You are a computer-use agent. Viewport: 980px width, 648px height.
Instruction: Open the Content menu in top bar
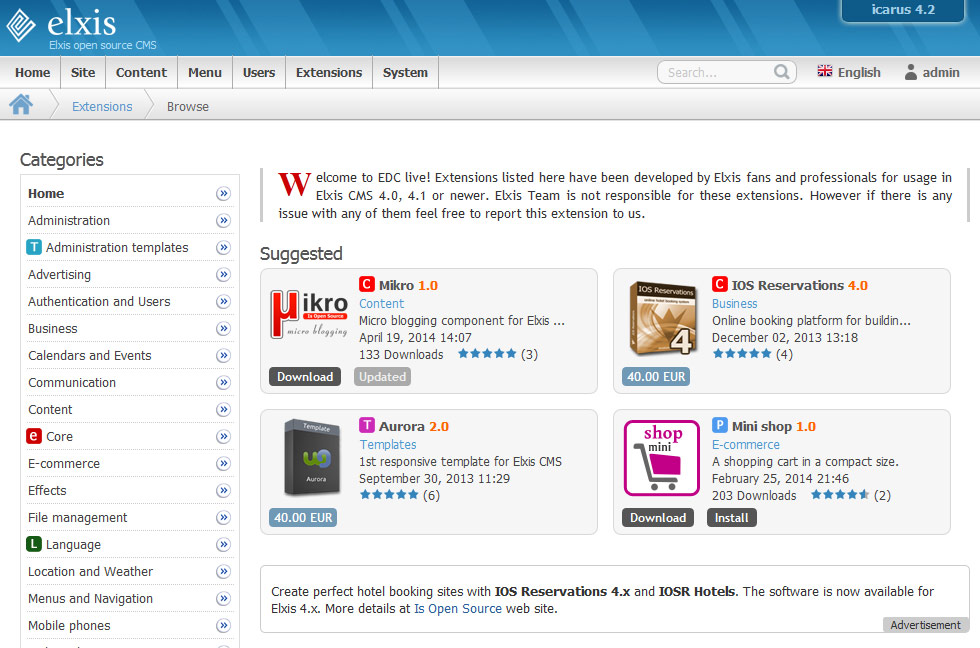(x=141, y=72)
